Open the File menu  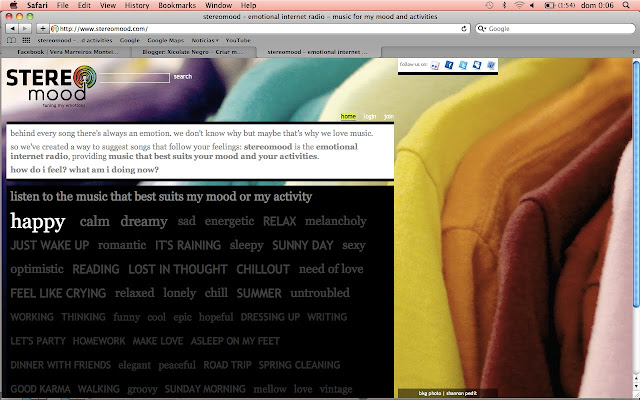click(x=62, y=5)
